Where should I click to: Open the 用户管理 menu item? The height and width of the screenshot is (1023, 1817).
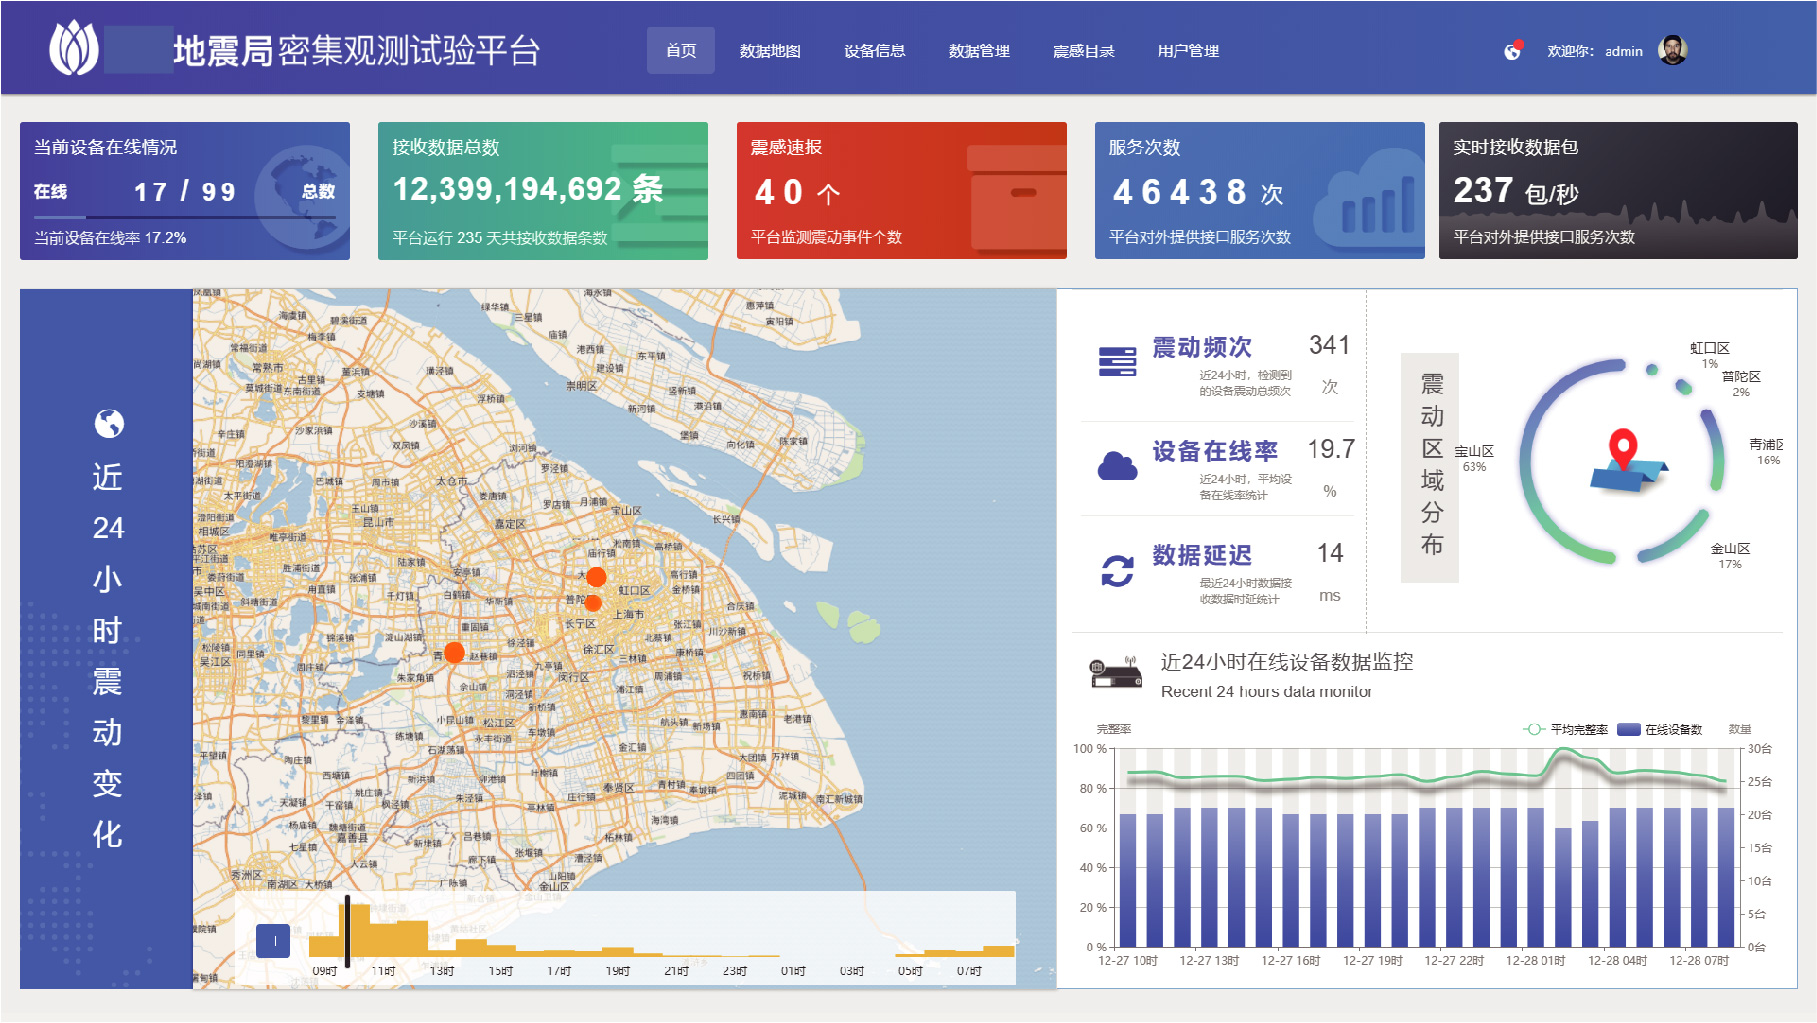click(x=1188, y=51)
